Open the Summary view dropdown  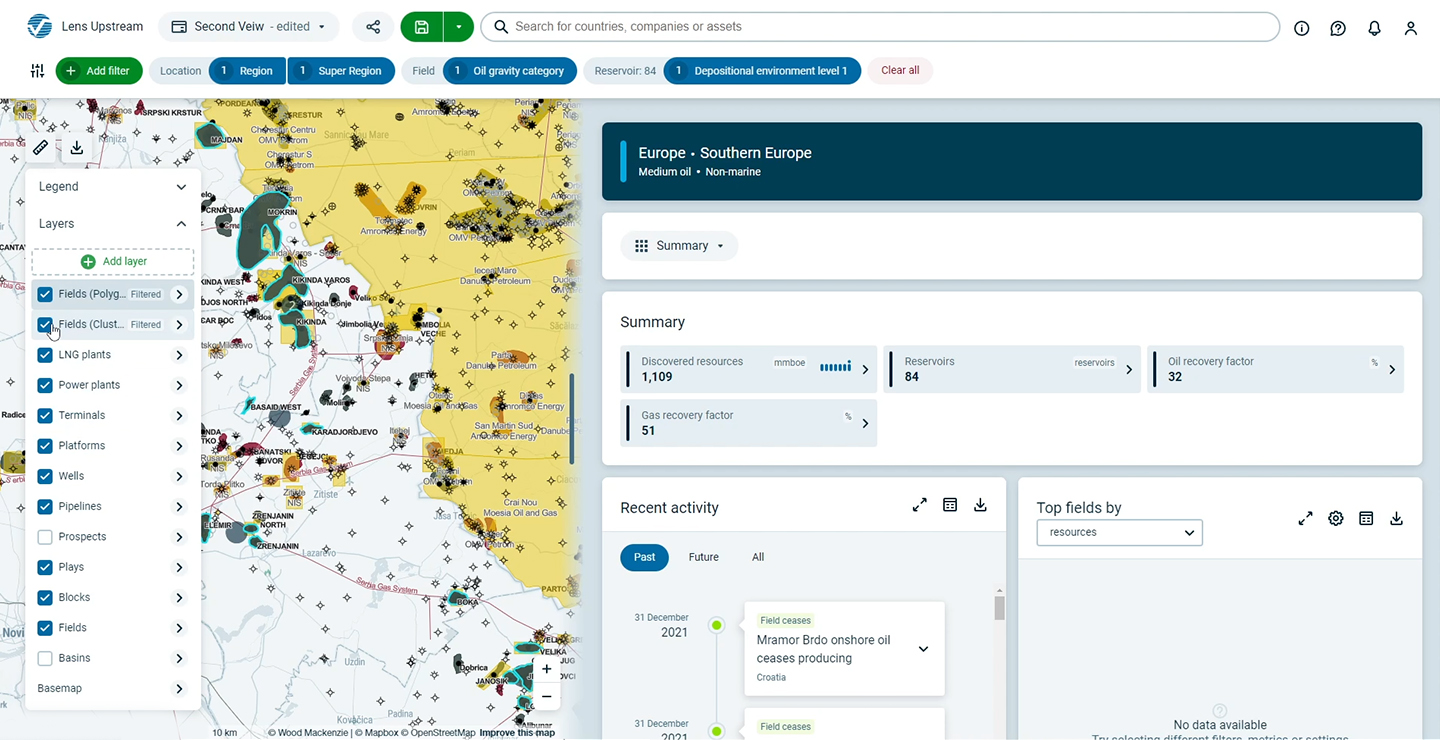tap(680, 246)
